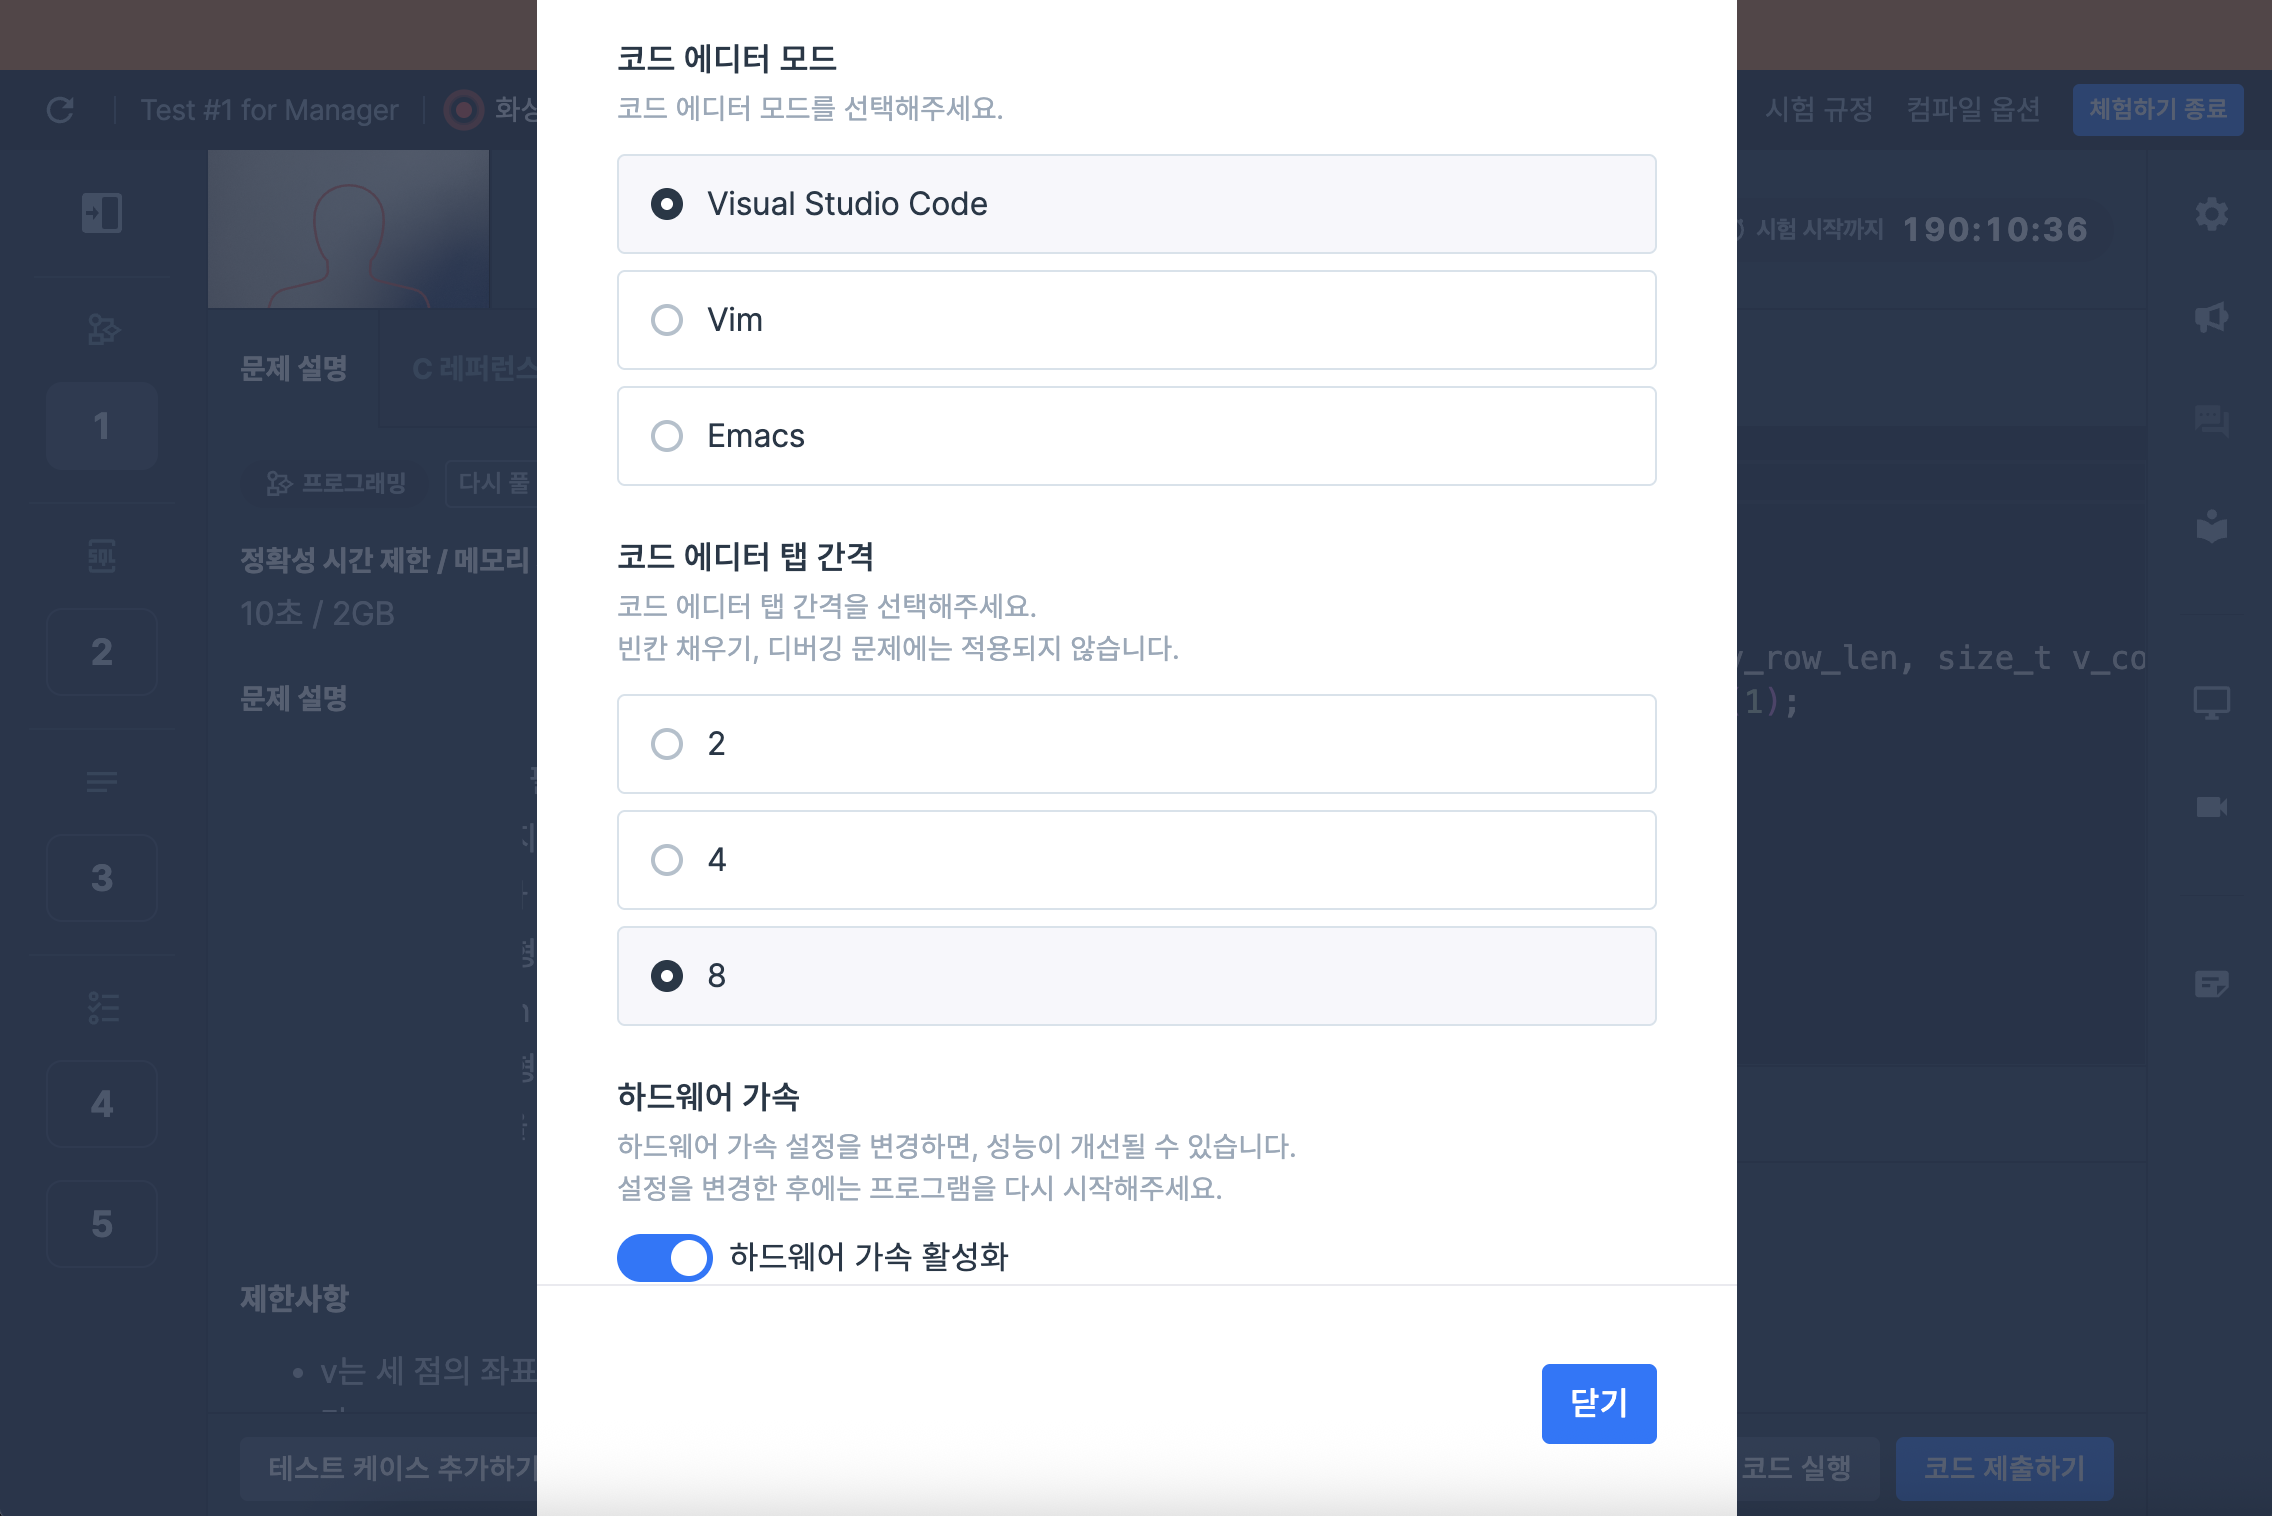Click the video camera icon
This screenshot has height=1516, width=2272.
(x=2211, y=806)
